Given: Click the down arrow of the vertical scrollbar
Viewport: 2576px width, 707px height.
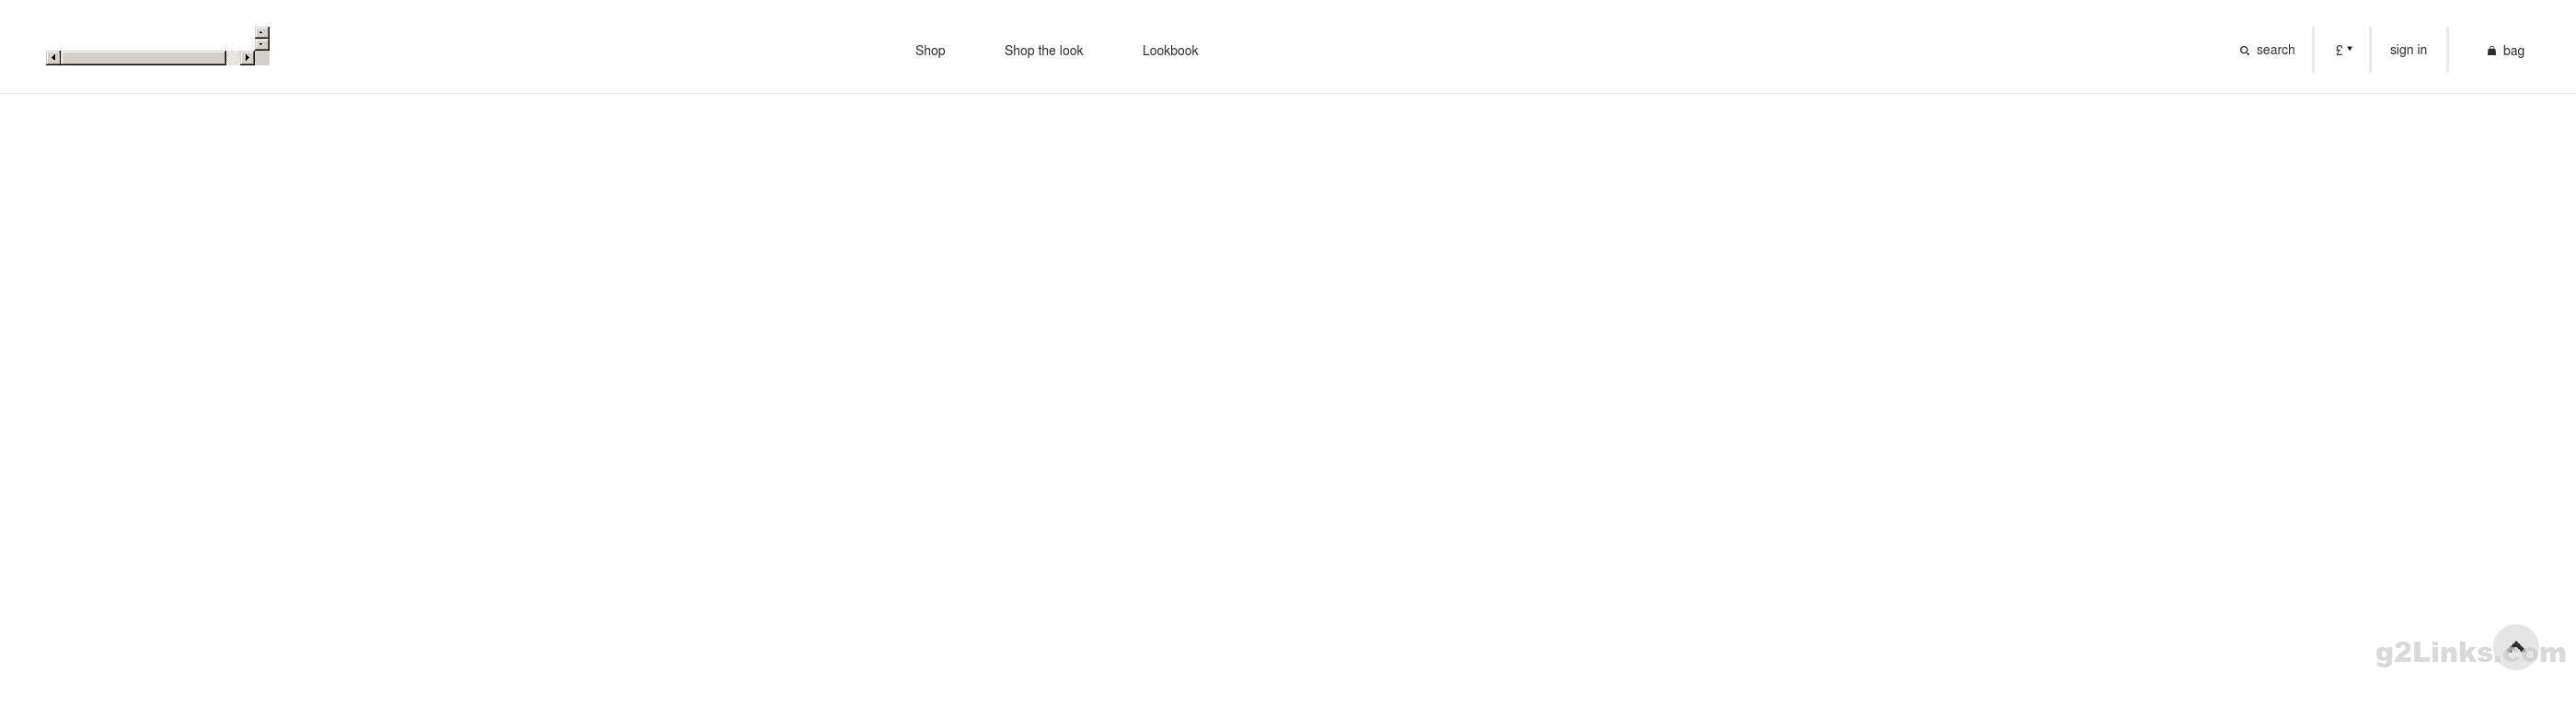Looking at the screenshot, I should (262, 44).
